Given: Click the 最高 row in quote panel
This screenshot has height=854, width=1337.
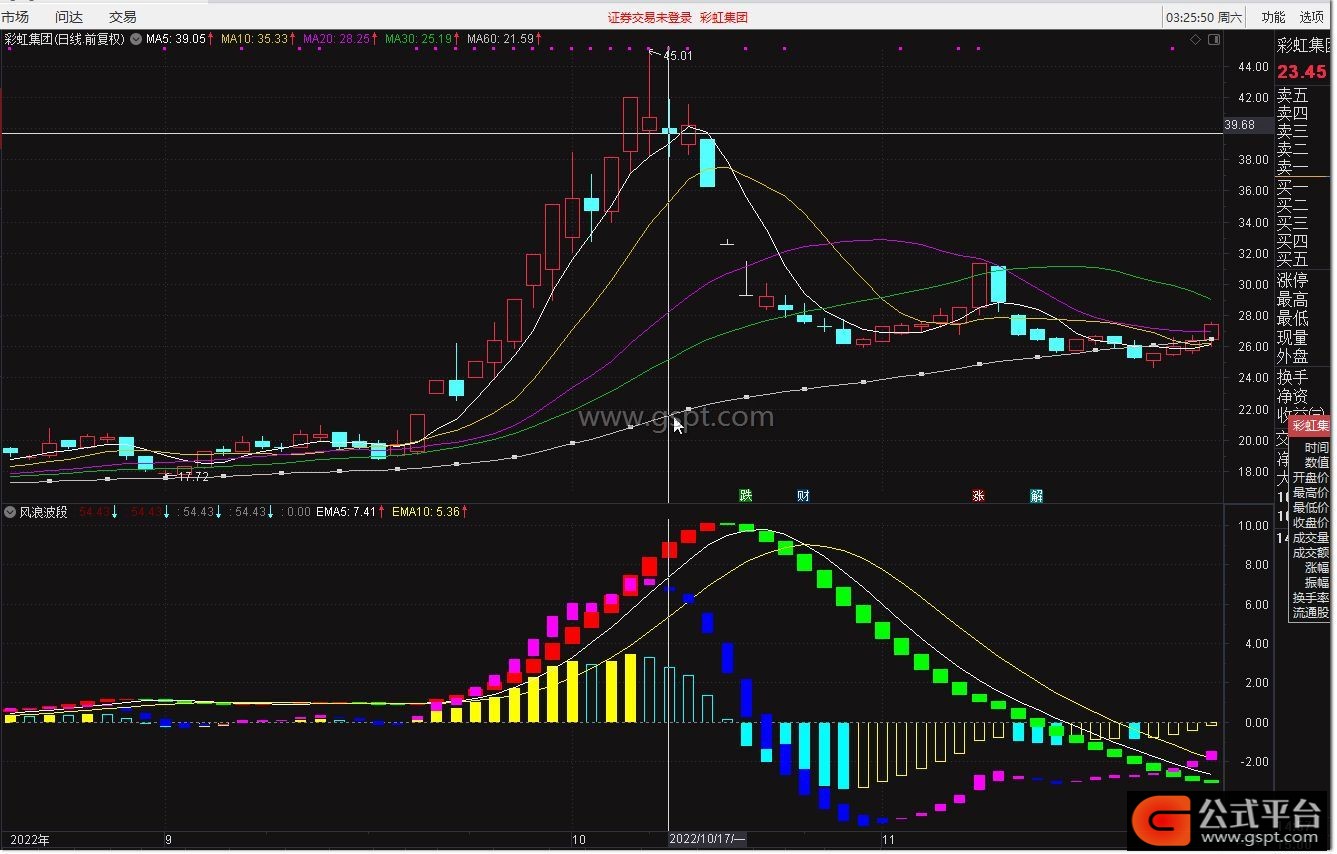Looking at the screenshot, I should pos(1292,300).
